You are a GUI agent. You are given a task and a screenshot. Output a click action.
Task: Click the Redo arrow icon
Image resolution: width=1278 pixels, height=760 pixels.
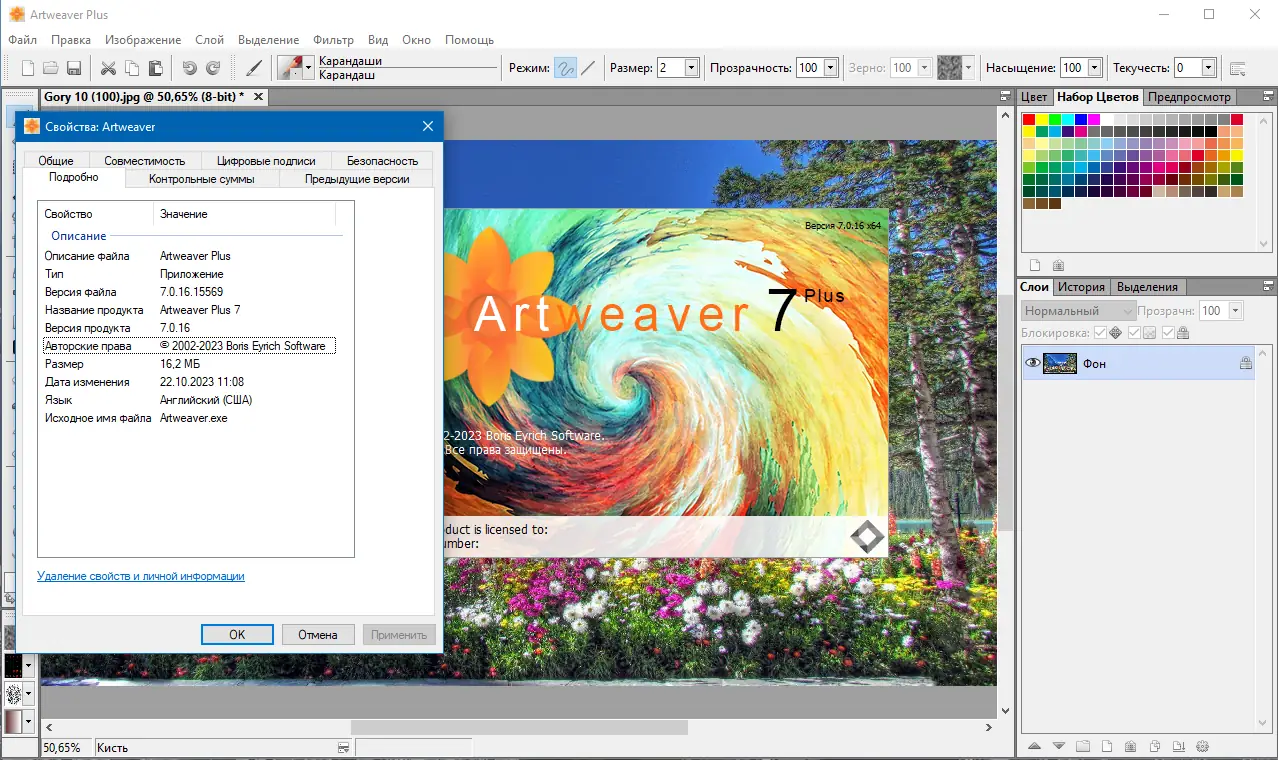(x=213, y=68)
